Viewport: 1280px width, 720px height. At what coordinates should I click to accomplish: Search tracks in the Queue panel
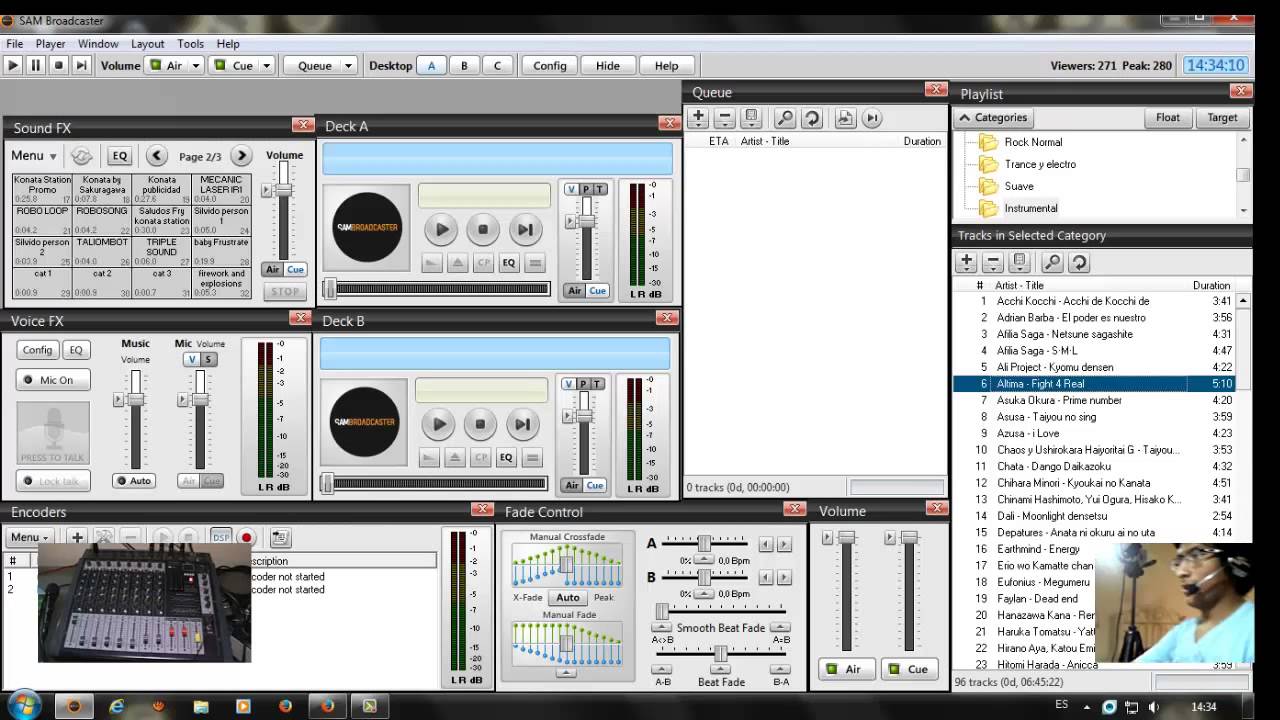tap(785, 118)
